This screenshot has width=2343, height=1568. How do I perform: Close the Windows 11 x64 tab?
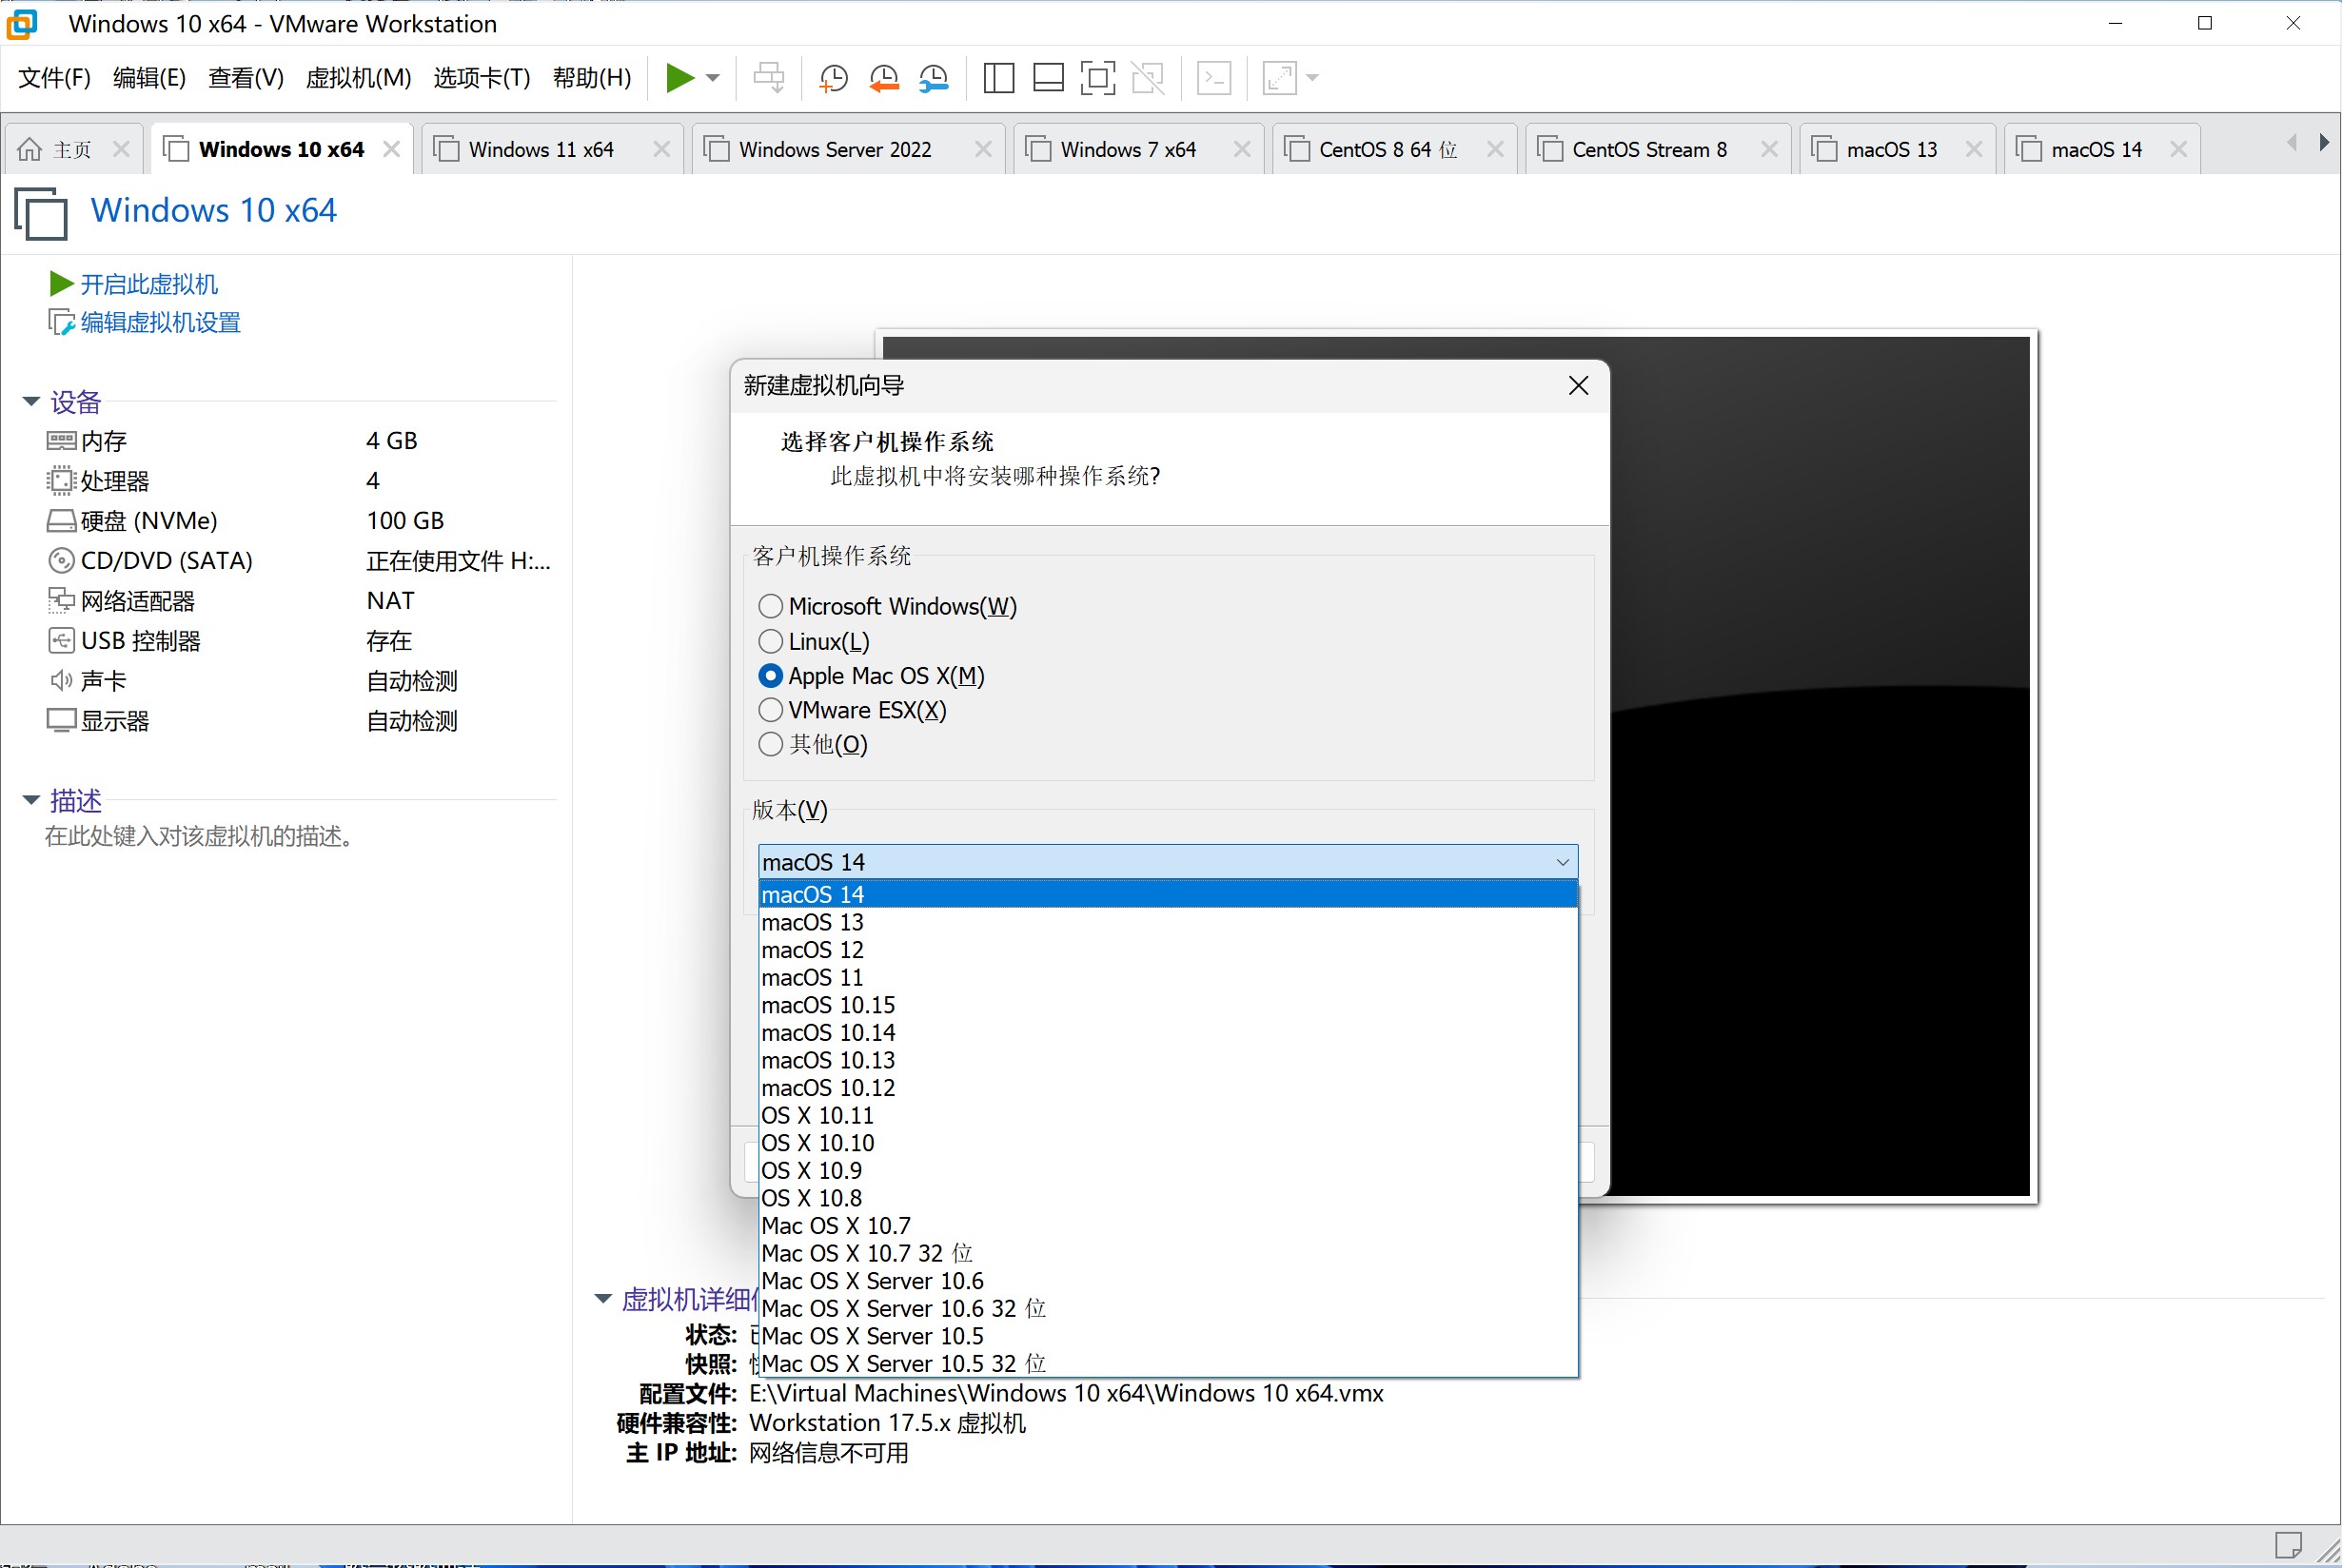(x=661, y=149)
